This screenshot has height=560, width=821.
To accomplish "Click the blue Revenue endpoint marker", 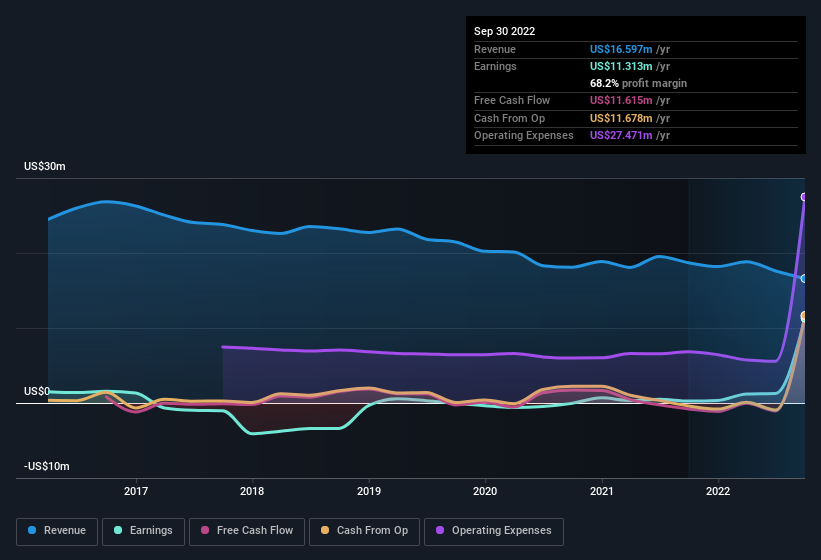I will pos(804,278).
